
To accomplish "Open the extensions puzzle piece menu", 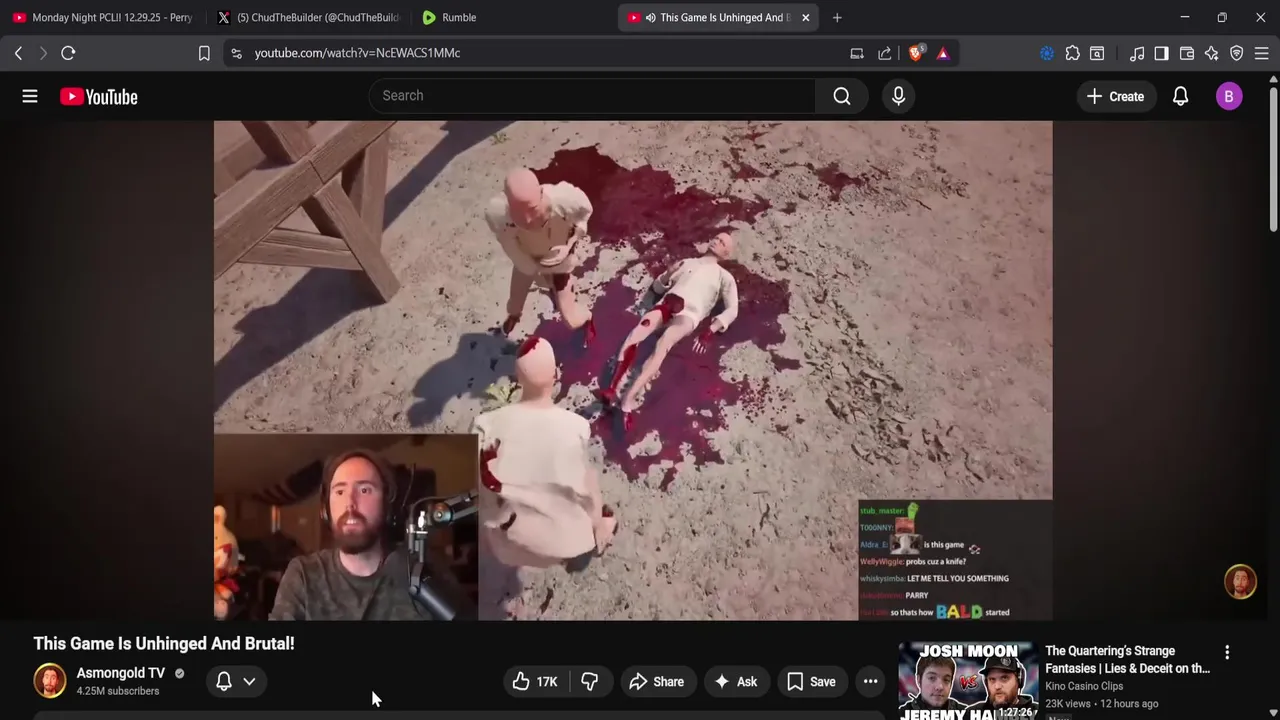I will point(1072,53).
